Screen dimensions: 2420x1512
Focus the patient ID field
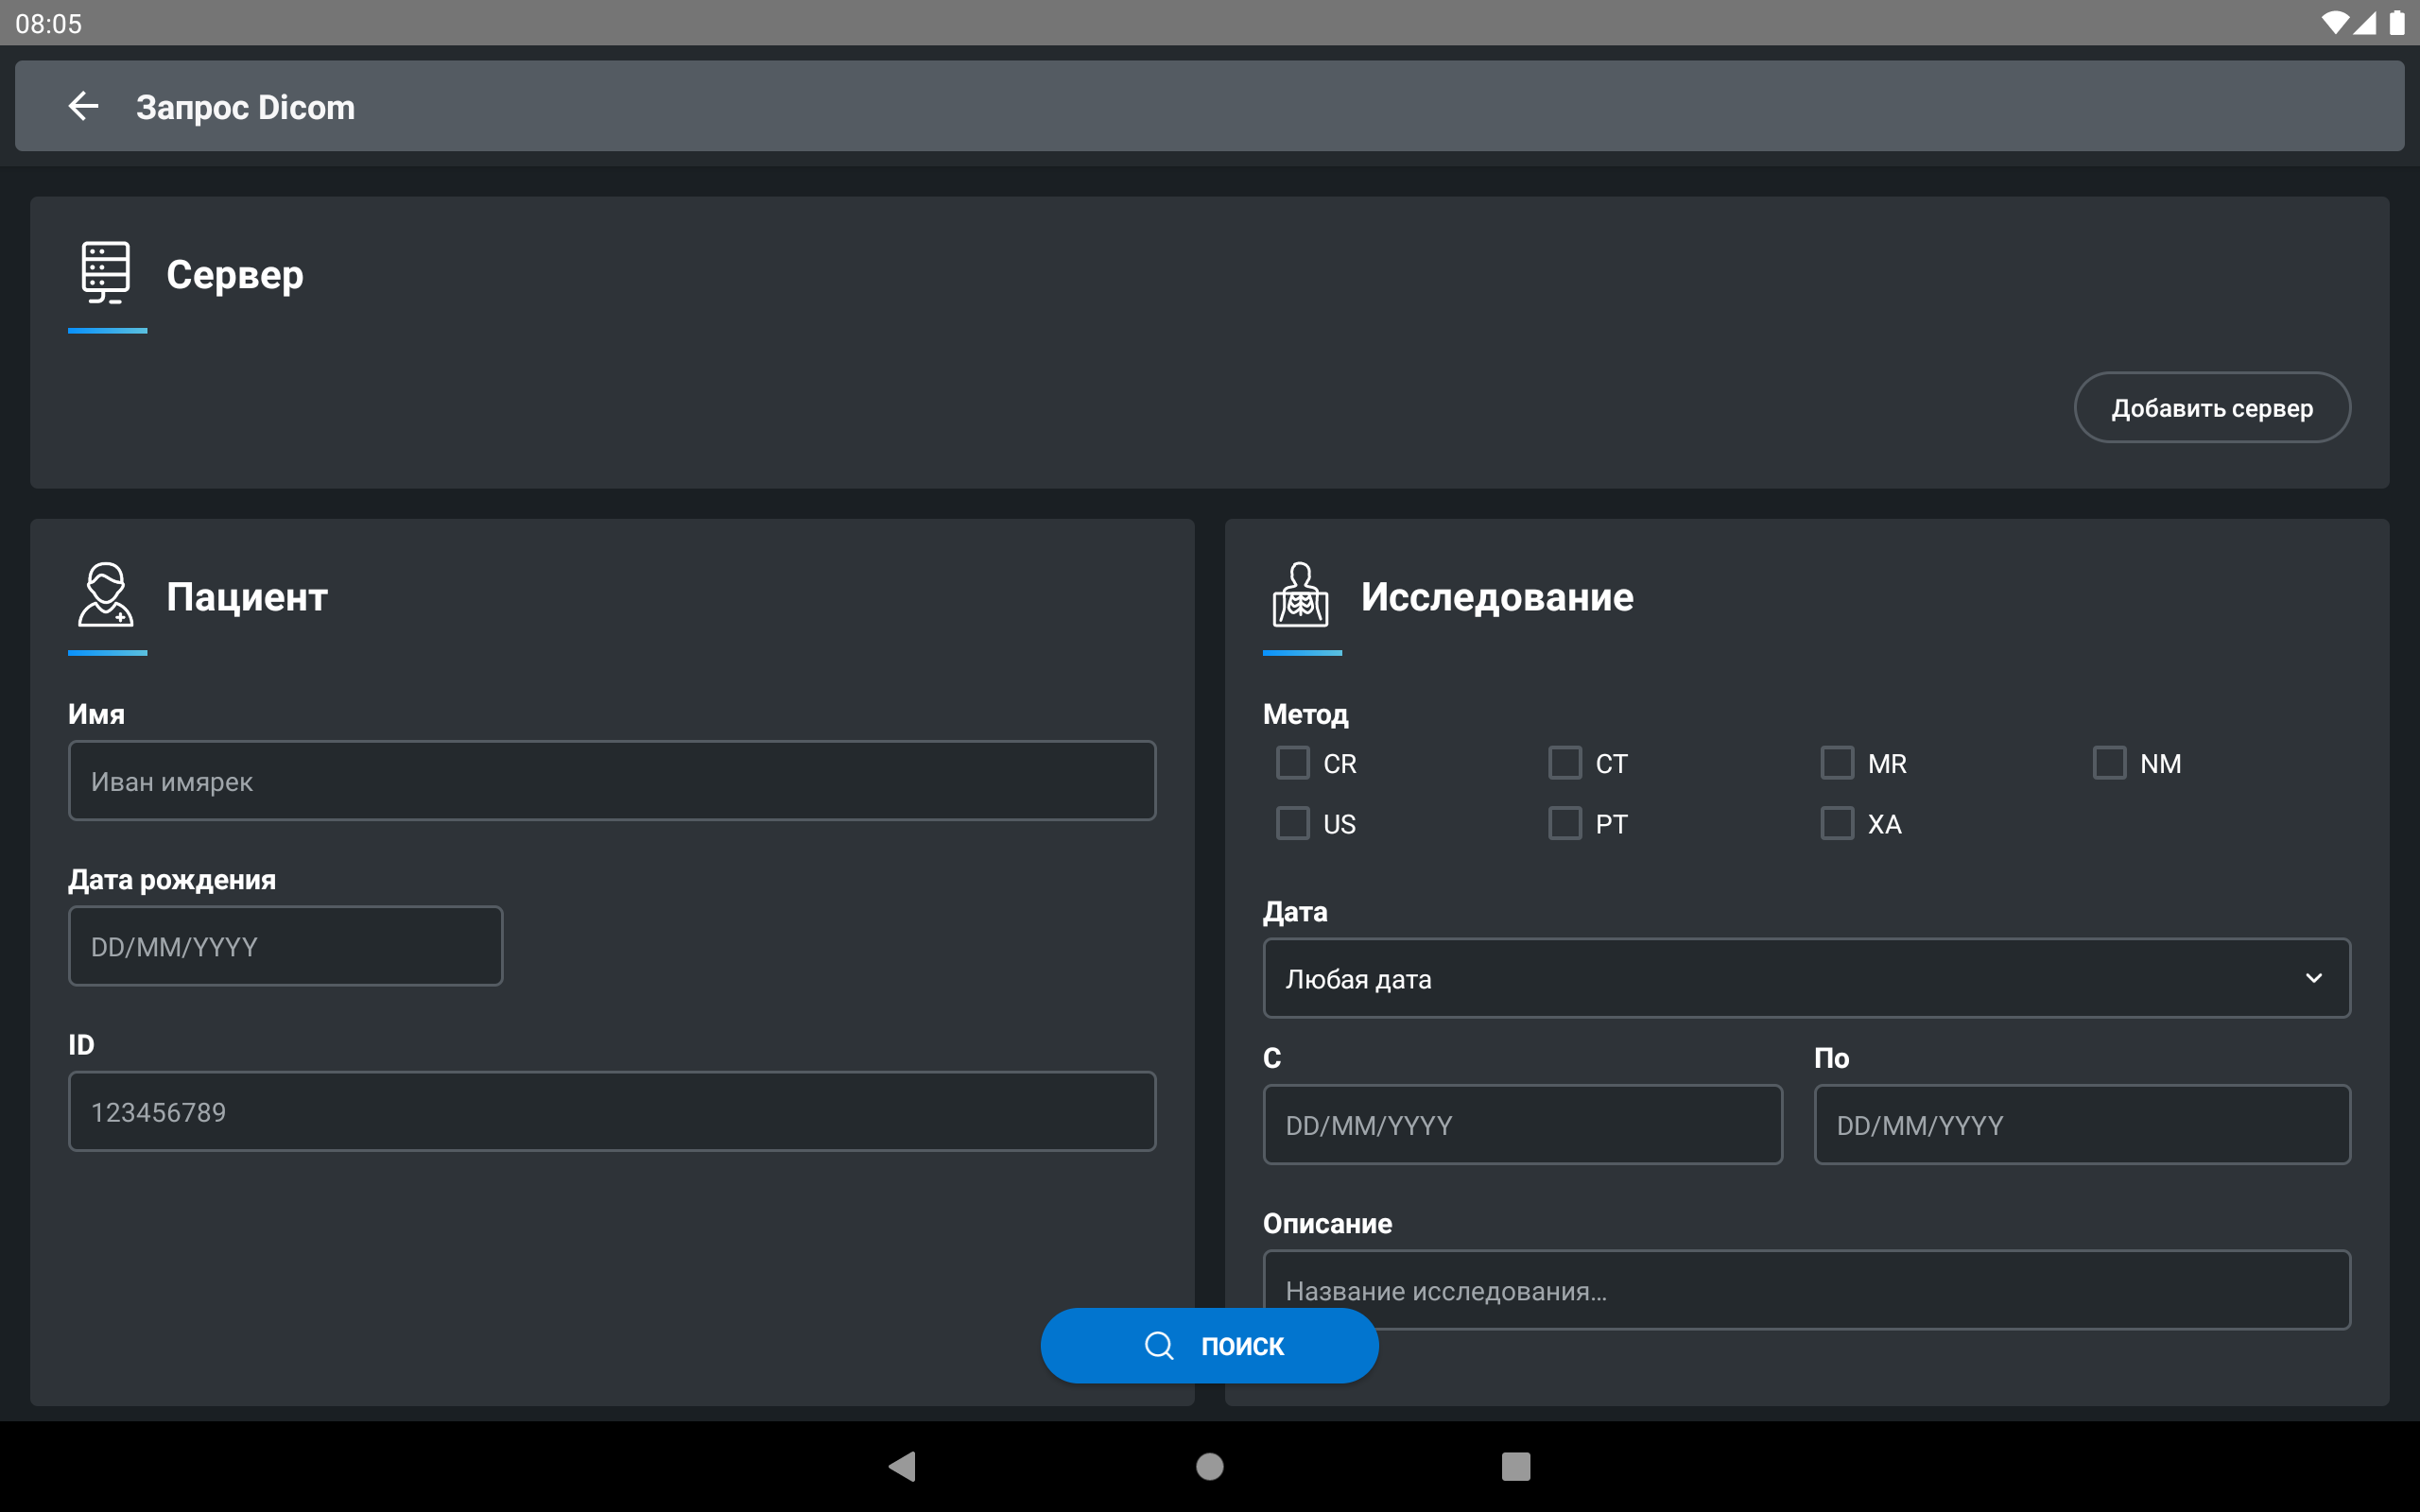[x=612, y=1111]
